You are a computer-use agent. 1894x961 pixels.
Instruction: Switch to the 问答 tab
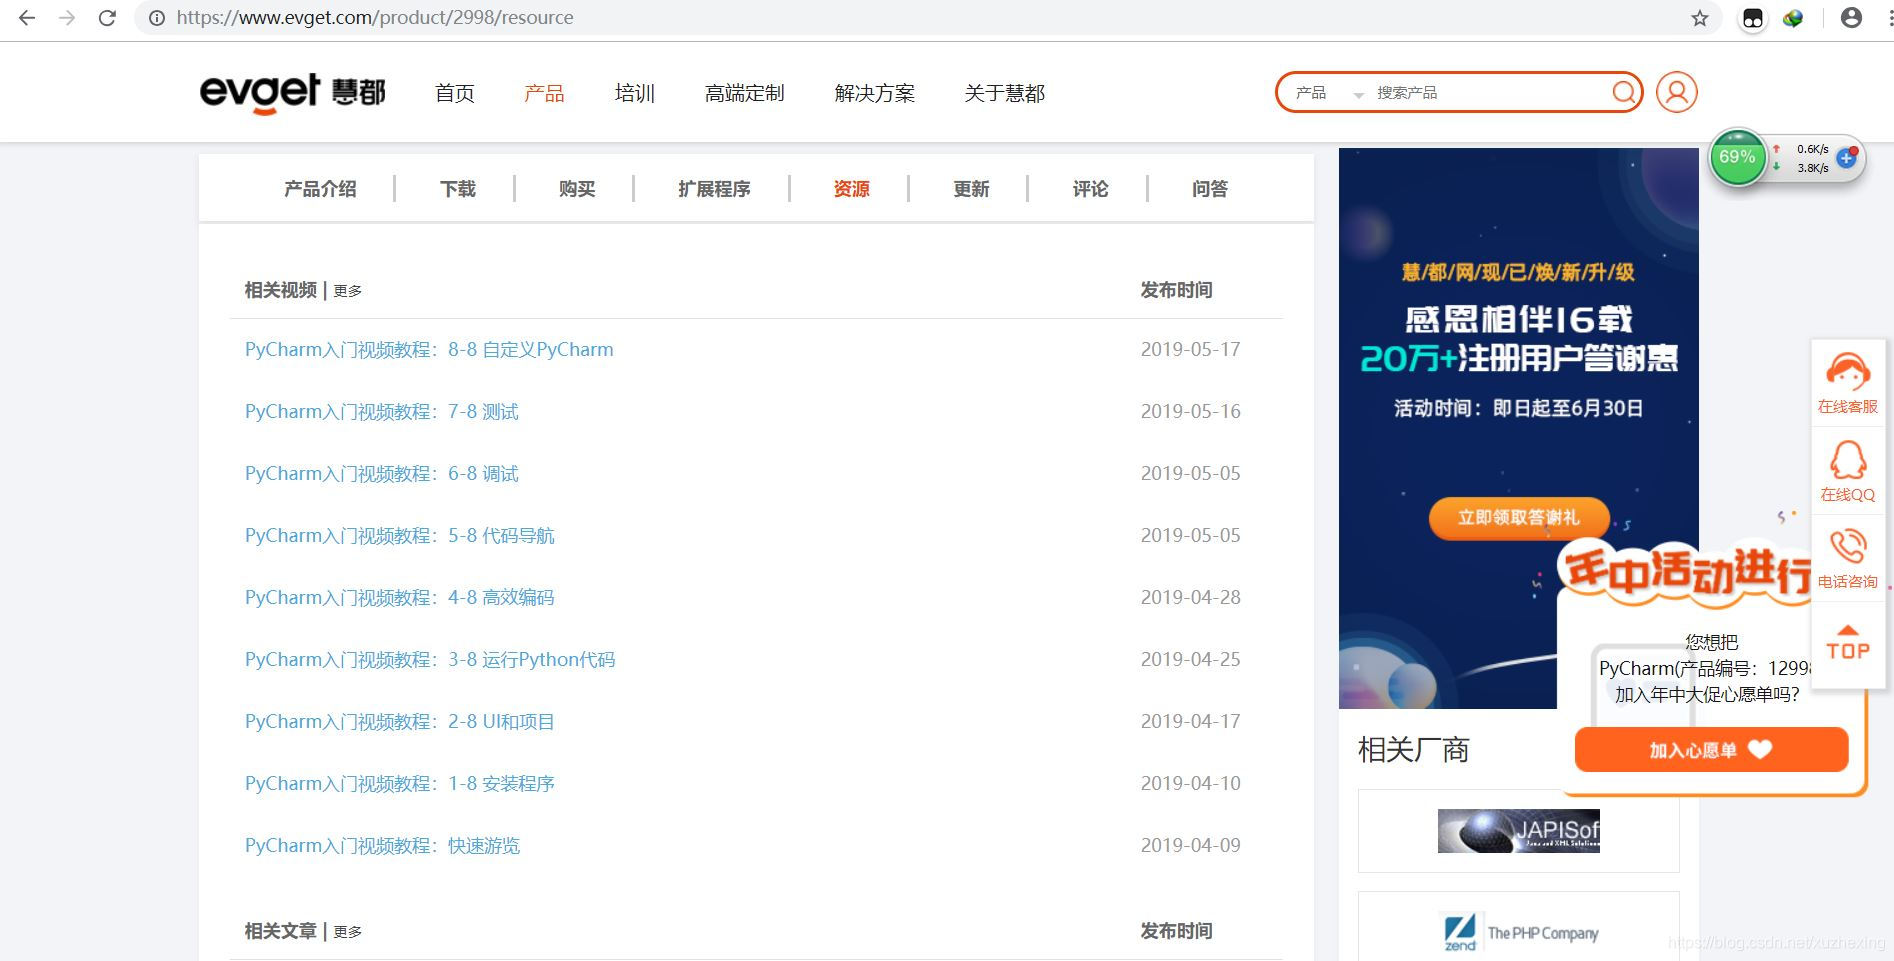1210,189
